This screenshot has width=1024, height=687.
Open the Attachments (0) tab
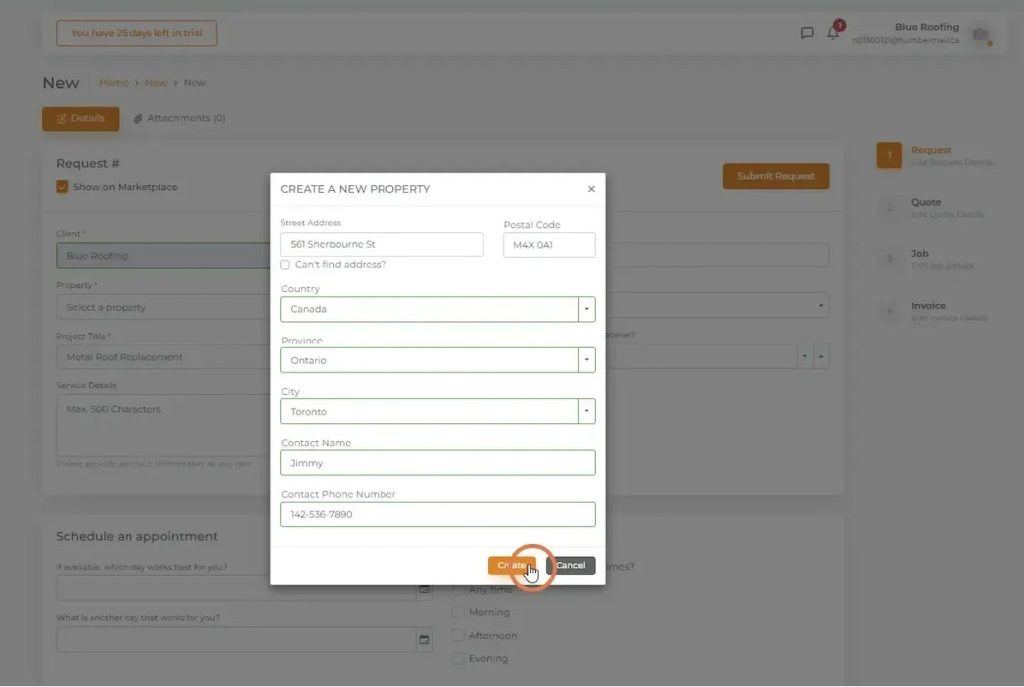(x=178, y=117)
